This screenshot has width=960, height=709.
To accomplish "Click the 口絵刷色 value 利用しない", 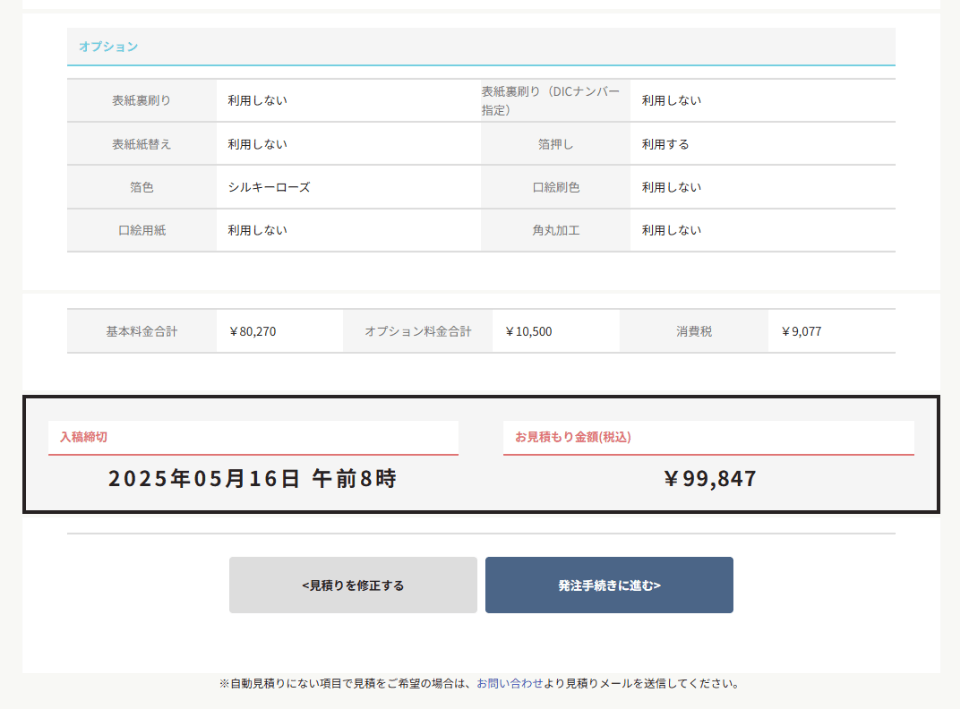I will pos(671,187).
